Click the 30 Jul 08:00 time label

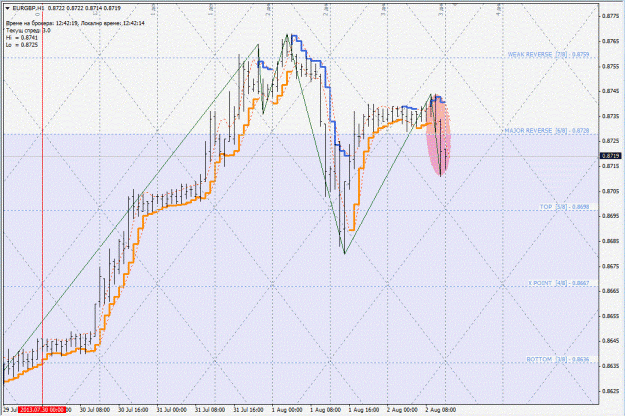coord(95,410)
